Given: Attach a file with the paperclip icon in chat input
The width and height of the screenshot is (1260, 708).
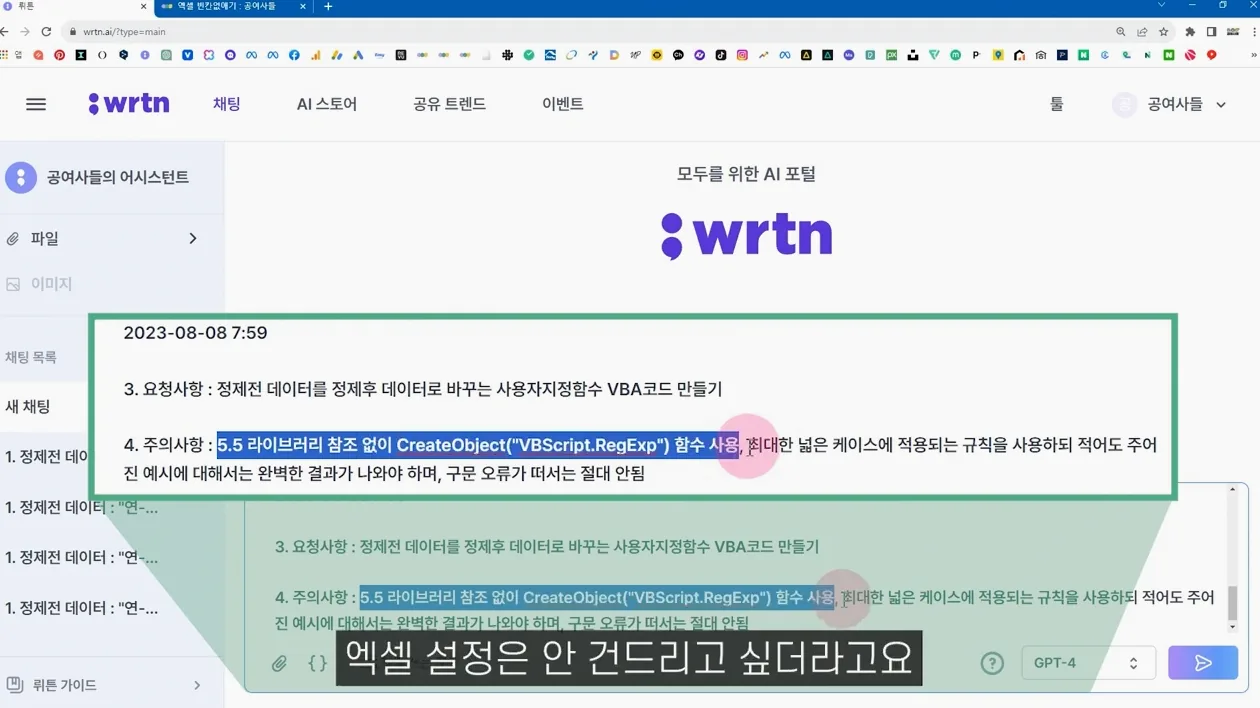Looking at the screenshot, I should (280, 662).
